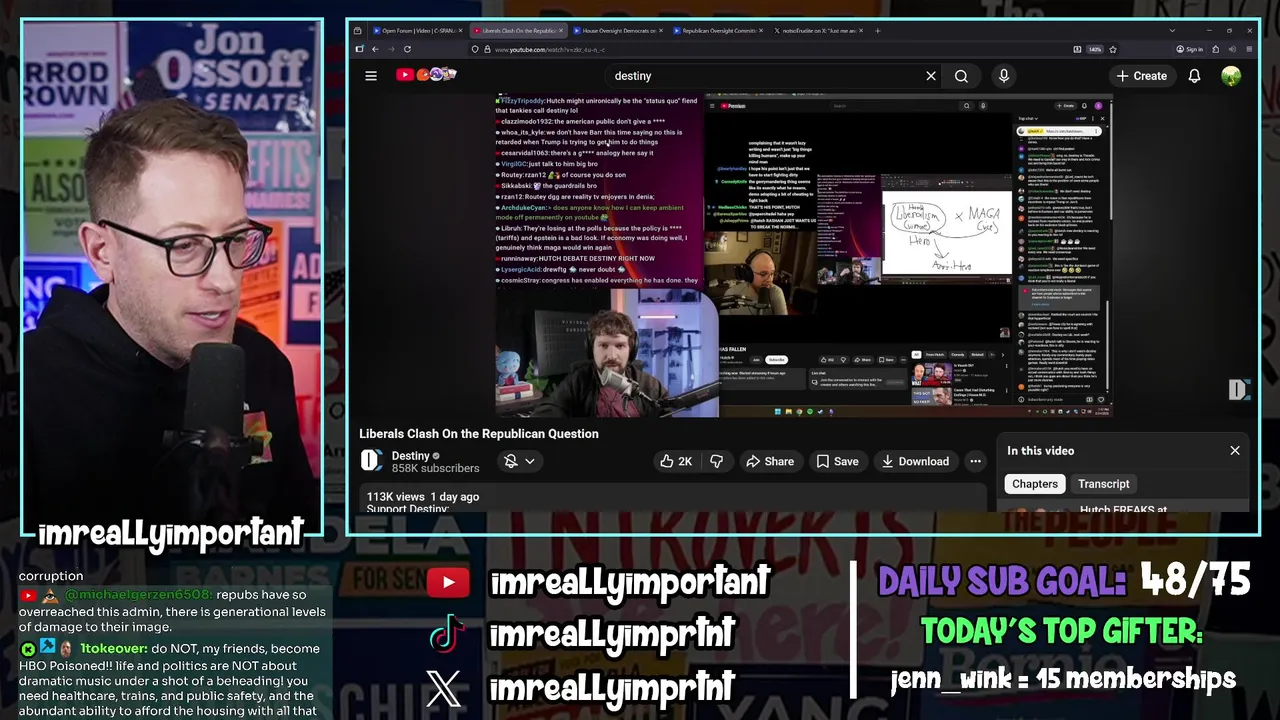Open the subscription notification bell dropdown
1280x720 pixels.
pyautogui.click(x=520, y=461)
